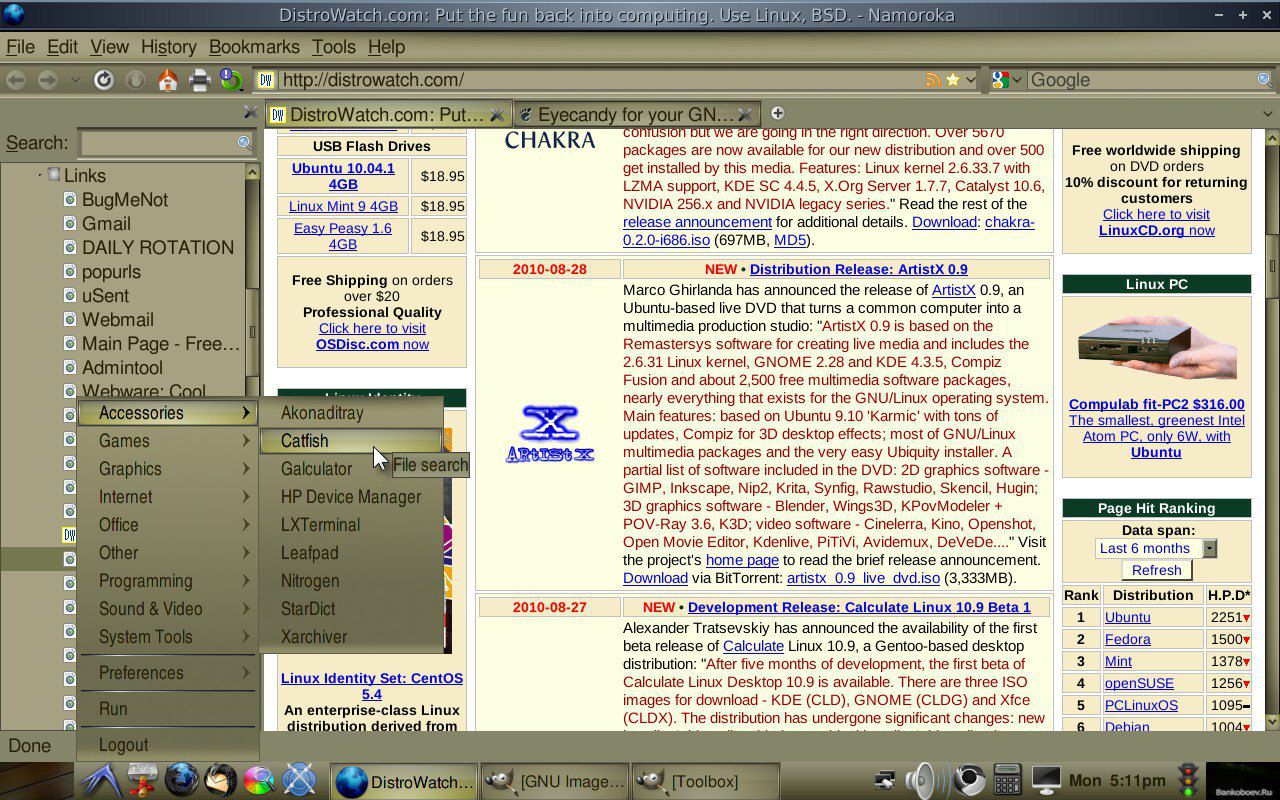This screenshot has height=800, width=1280.
Task: Click the traffic light tray icon
Action: click(1188, 781)
